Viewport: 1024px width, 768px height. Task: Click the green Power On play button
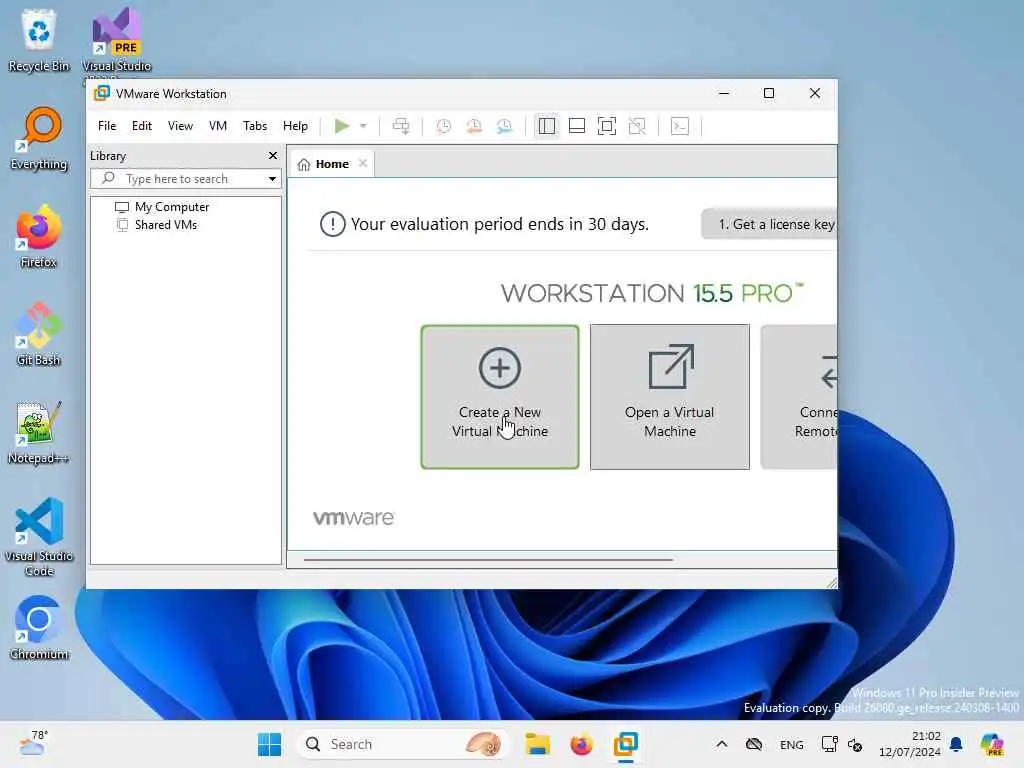(342, 126)
